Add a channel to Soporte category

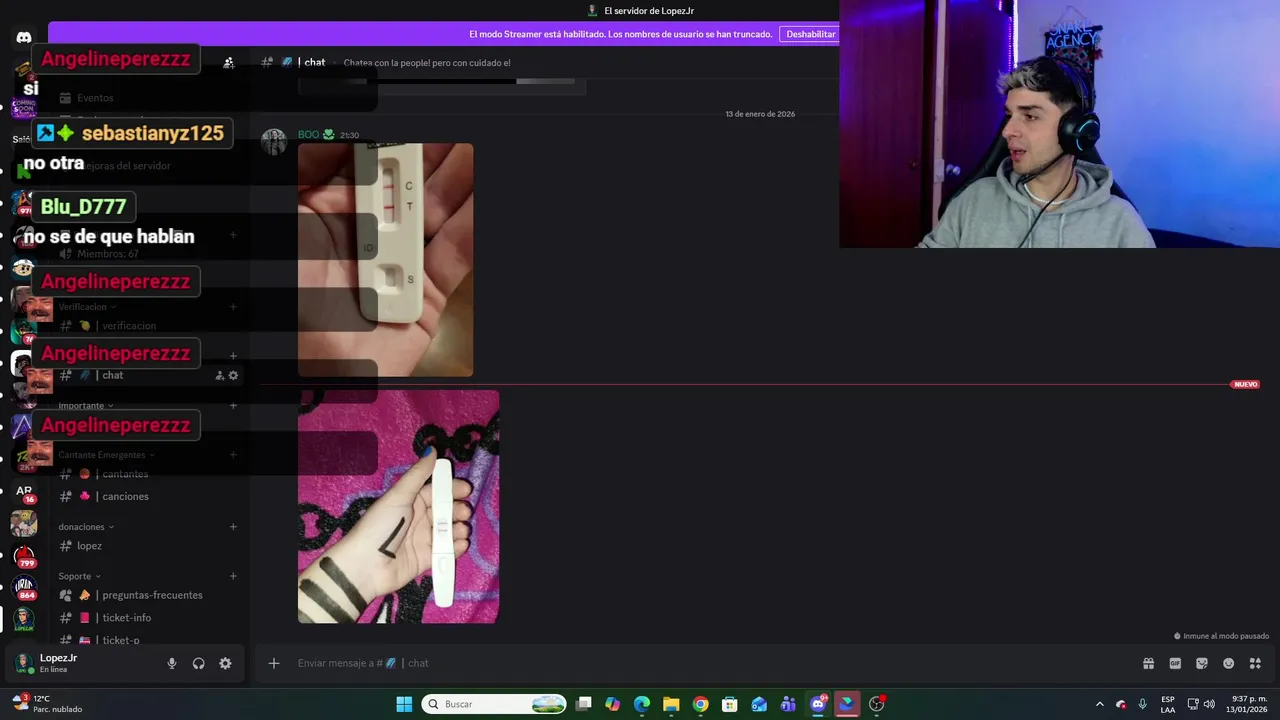(233, 576)
